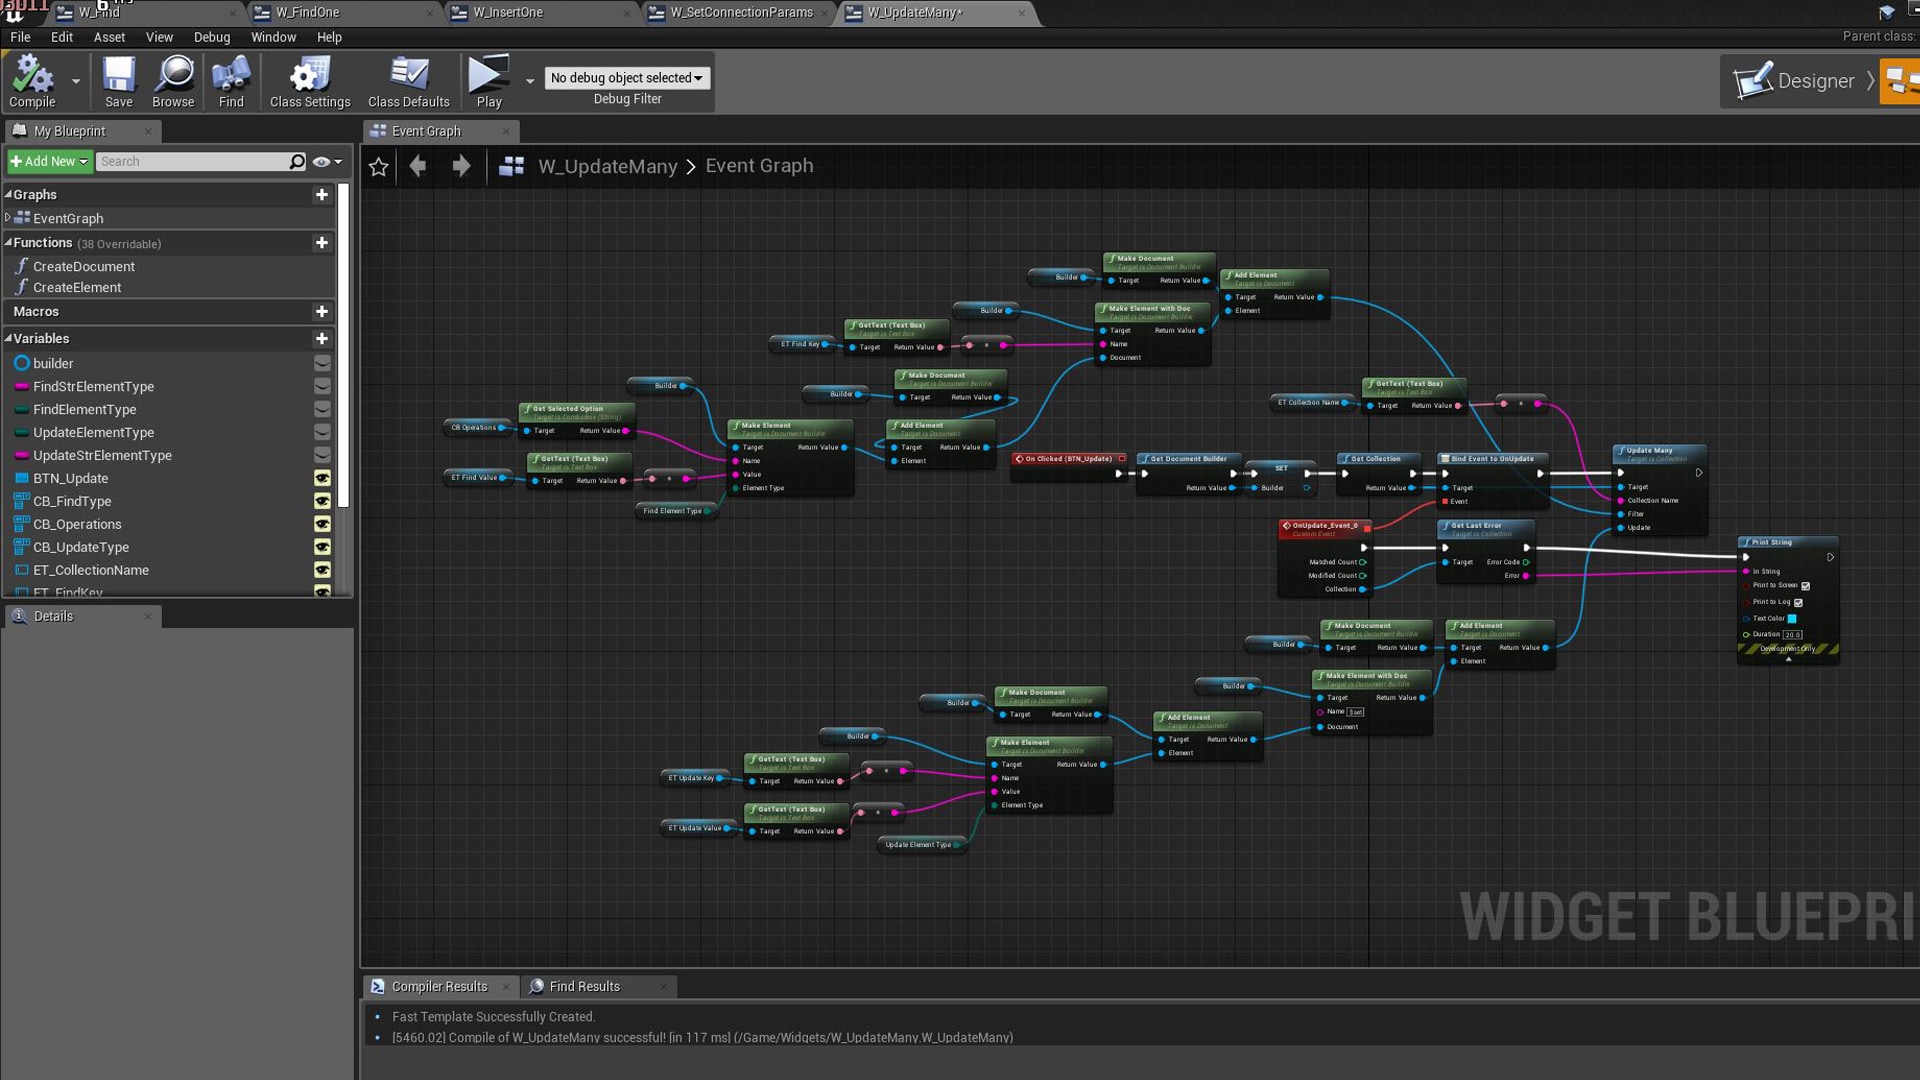Open the Asset menu
The height and width of the screenshot is (1080, 1920).
pyautogui.click(x=109, y=37)
